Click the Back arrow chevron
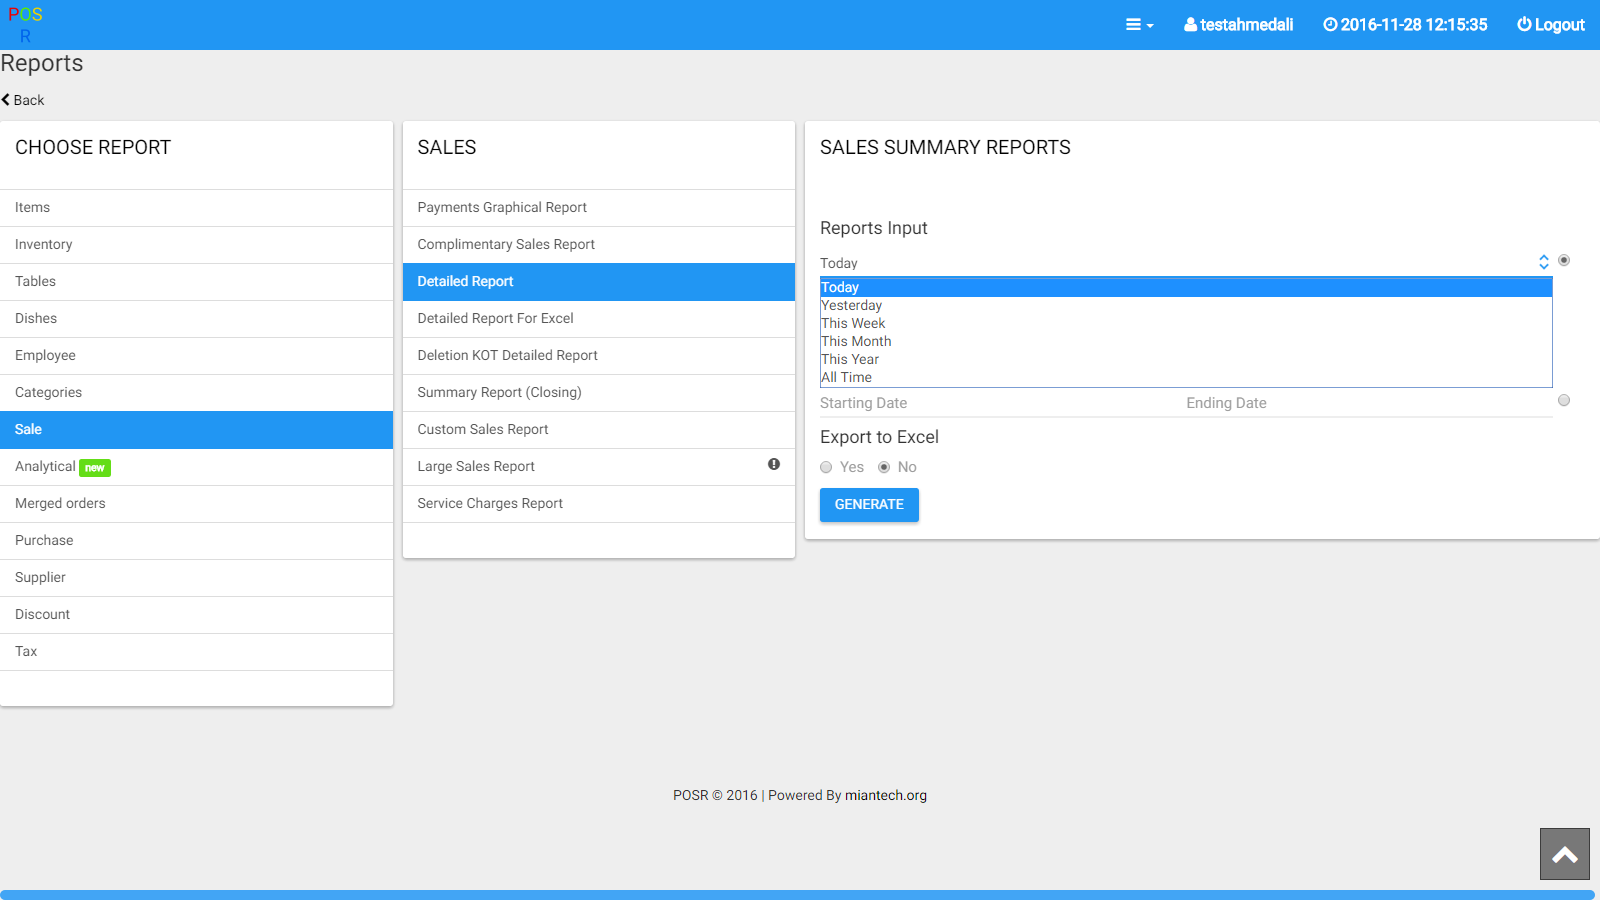1600x900 pixels. tap(7, 100)
